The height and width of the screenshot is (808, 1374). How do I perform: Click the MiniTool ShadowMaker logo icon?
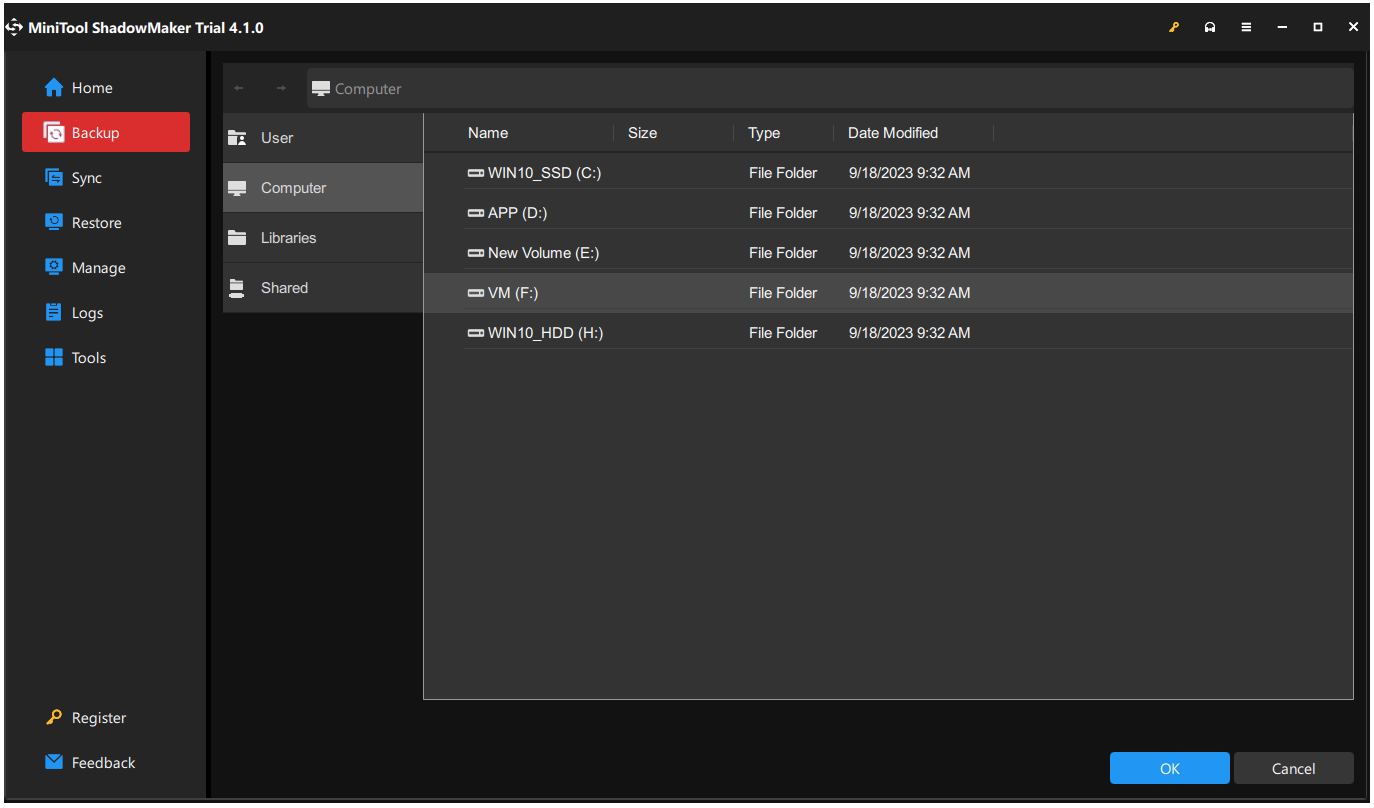tap(14, 28)
